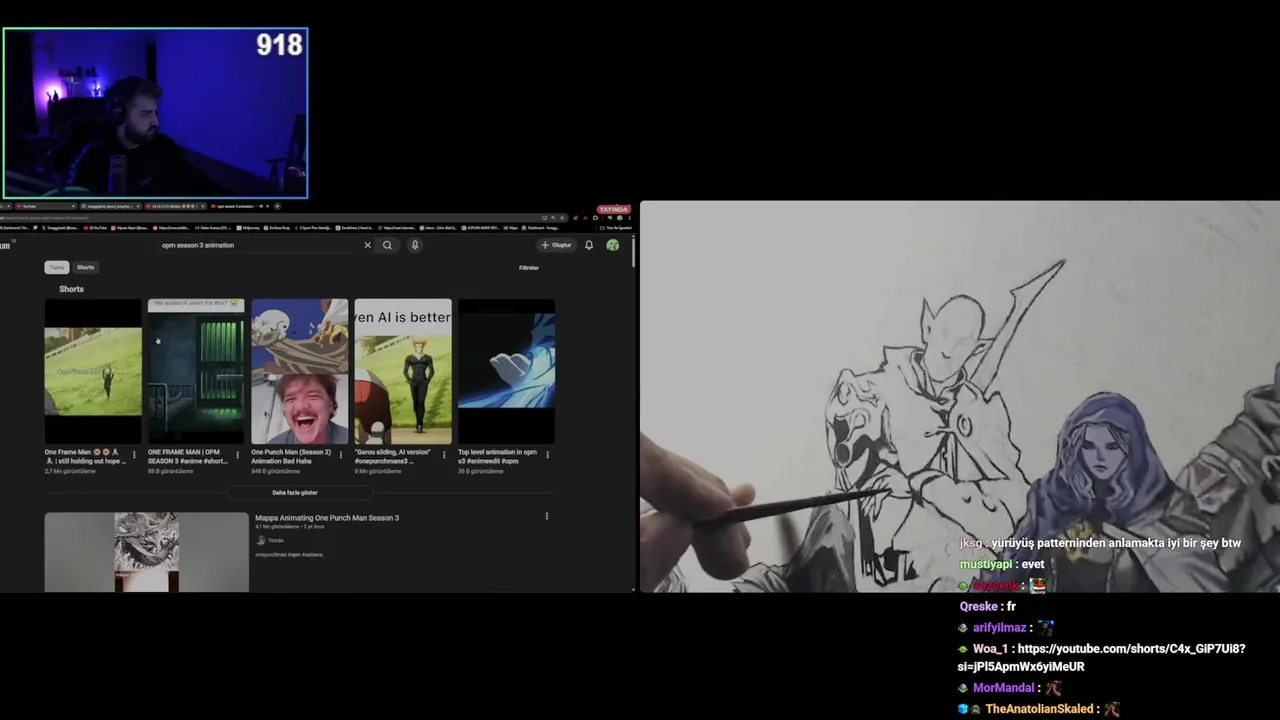The height and width of the screenshot is (720, 1280).
Task: Open the blue hand 'Top level animation' short
Action: tap(506, 371)
